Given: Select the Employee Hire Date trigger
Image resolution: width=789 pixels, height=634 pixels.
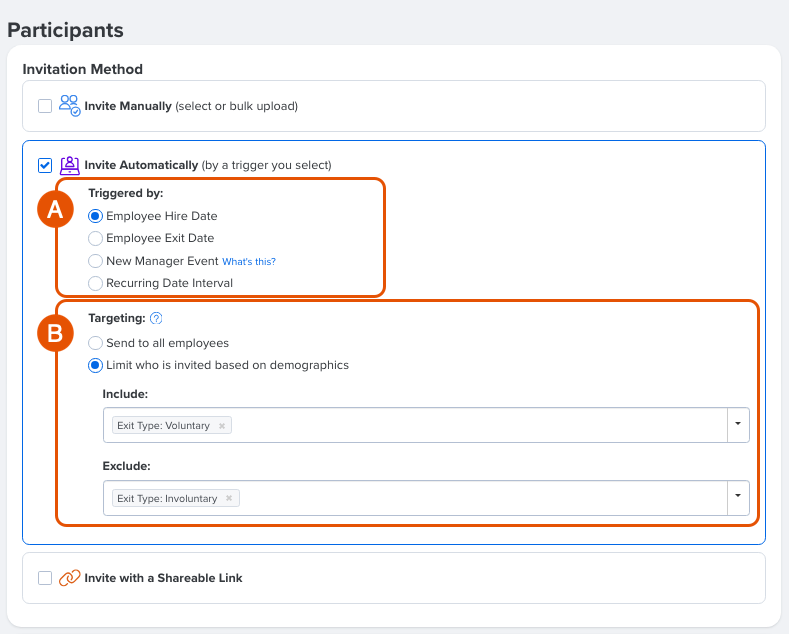Looking at the screenshot, I should [x=96, y=216].
